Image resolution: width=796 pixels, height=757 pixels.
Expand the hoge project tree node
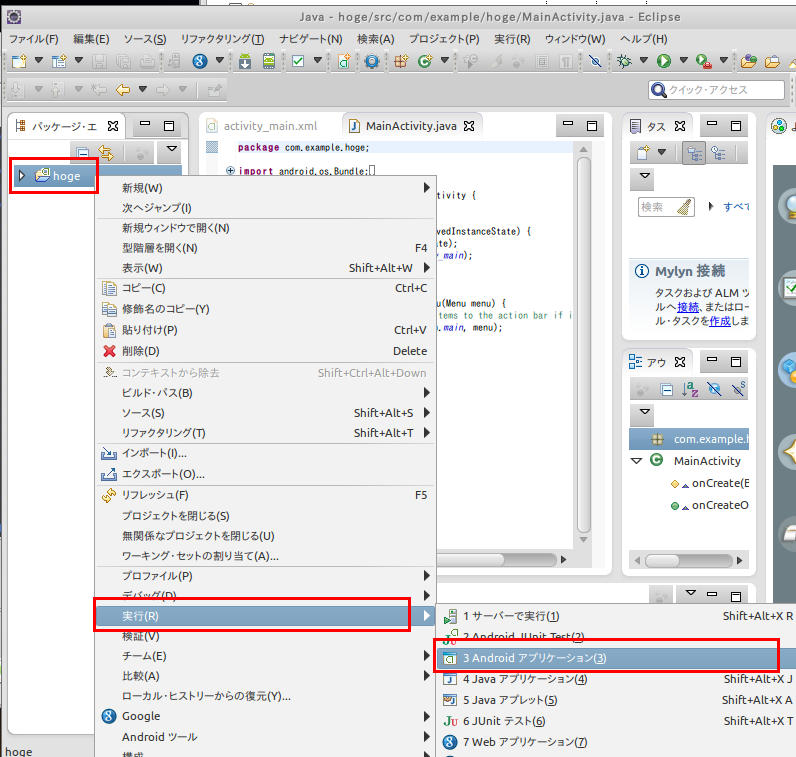click(x=22, y=176)
